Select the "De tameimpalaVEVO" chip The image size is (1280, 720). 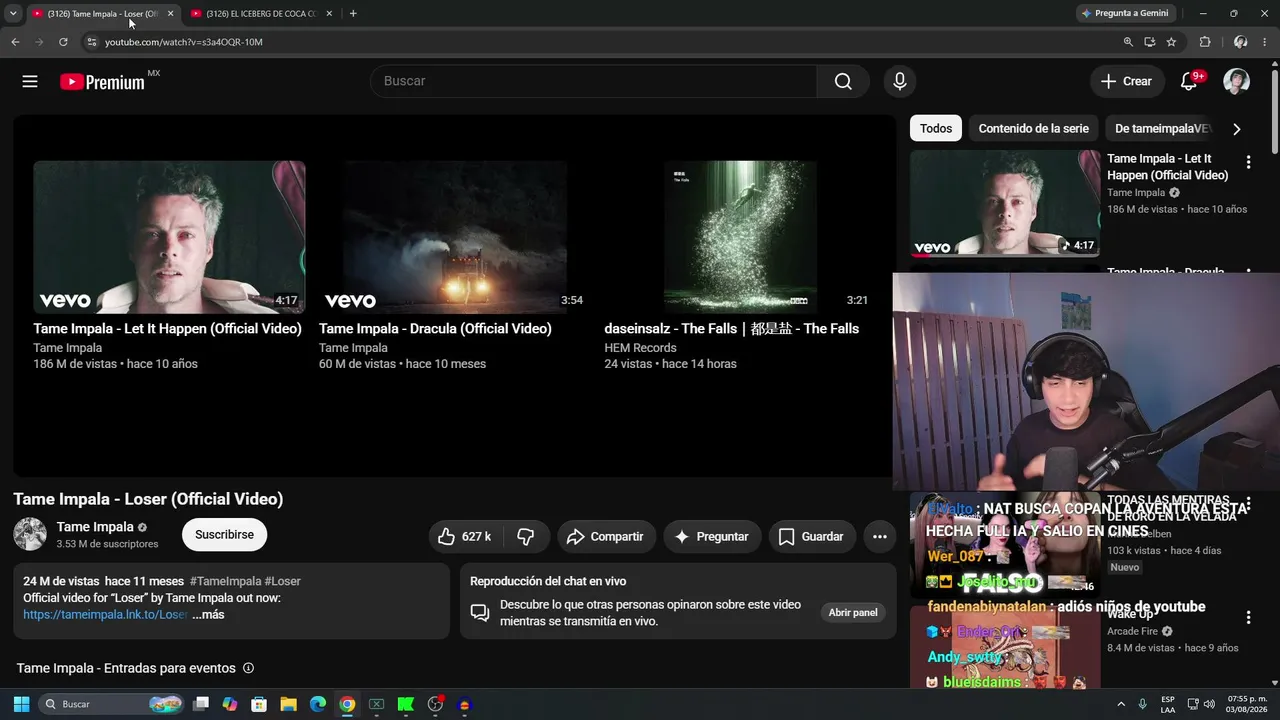coord(1163,129)
